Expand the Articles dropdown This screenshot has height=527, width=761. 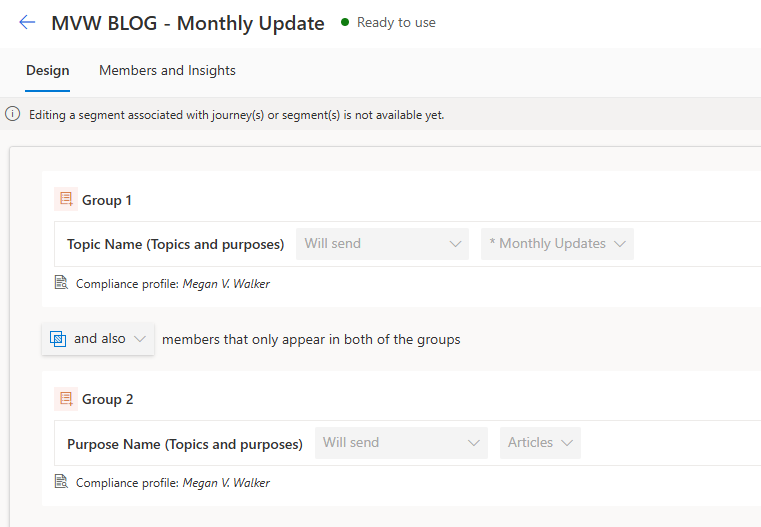(540, 443)
